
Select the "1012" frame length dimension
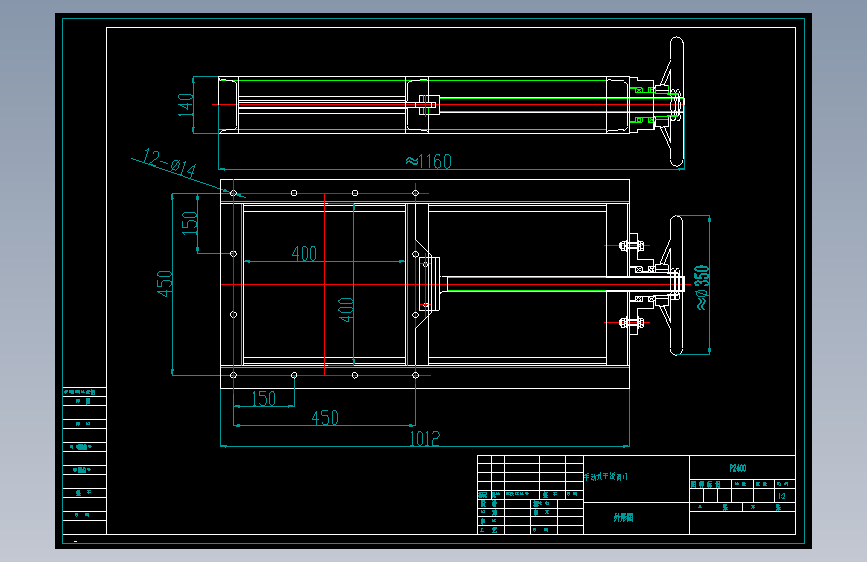point(425,439)
